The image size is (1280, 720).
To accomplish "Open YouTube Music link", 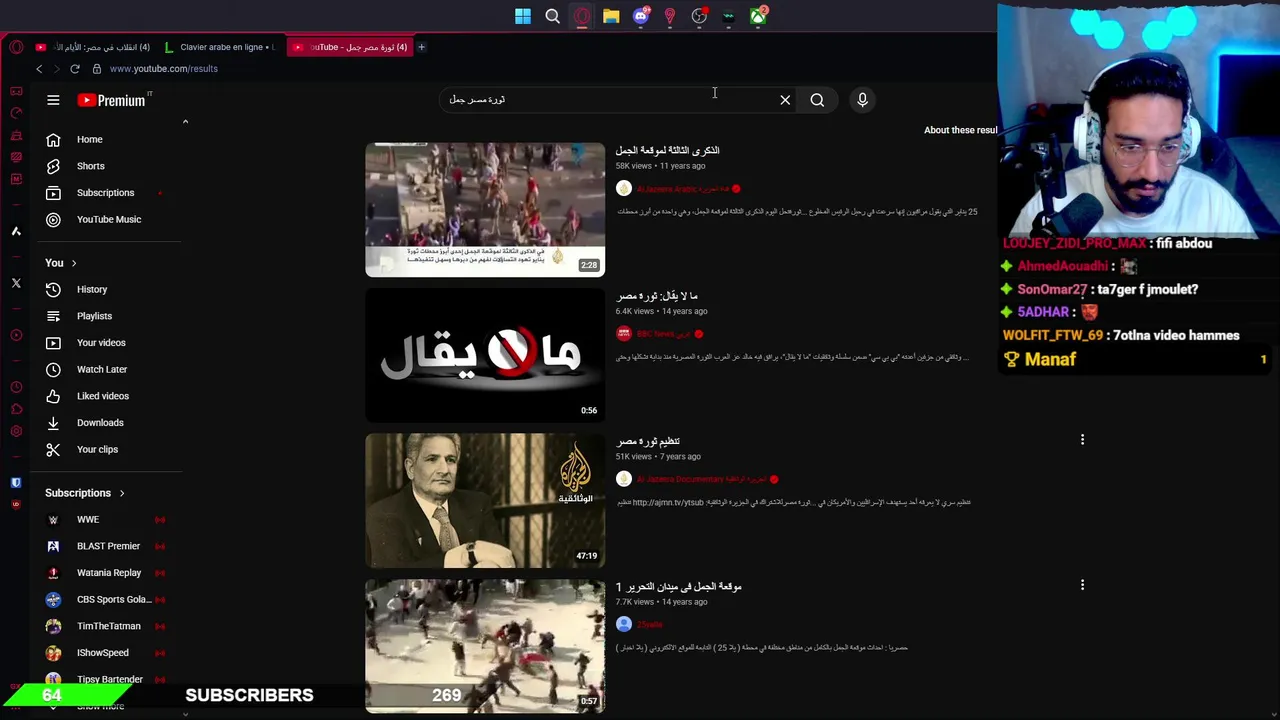I will (108, 219).
